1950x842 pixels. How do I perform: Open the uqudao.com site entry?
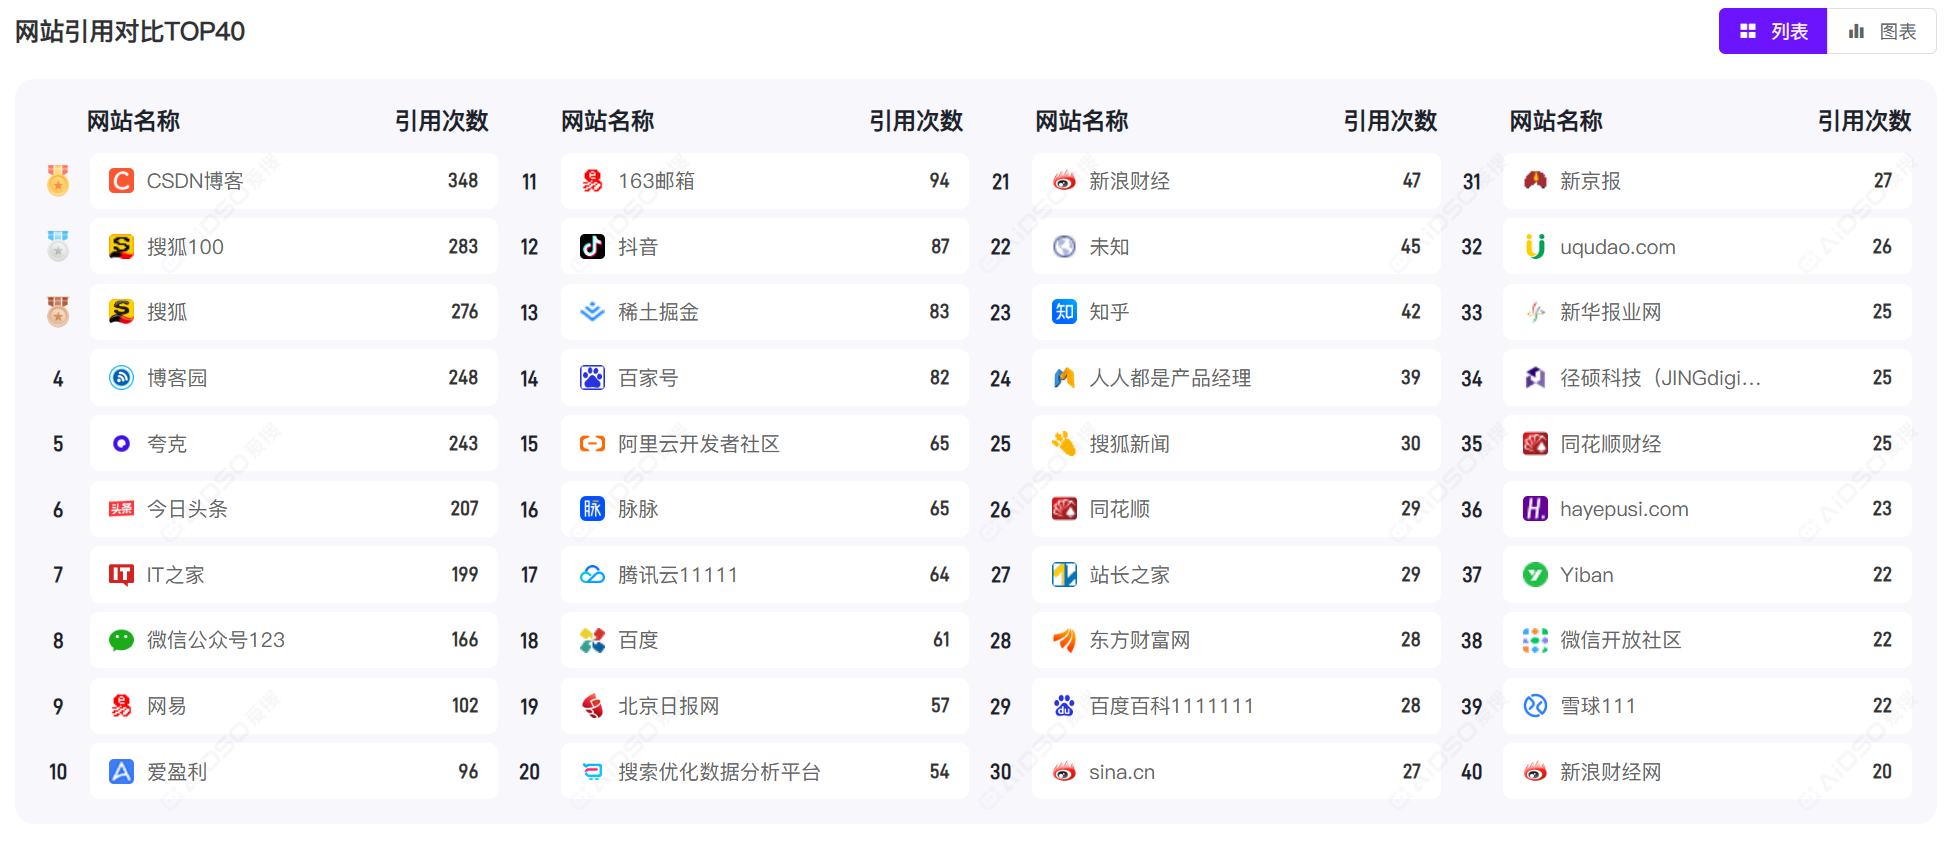[x=1617, y=247]
